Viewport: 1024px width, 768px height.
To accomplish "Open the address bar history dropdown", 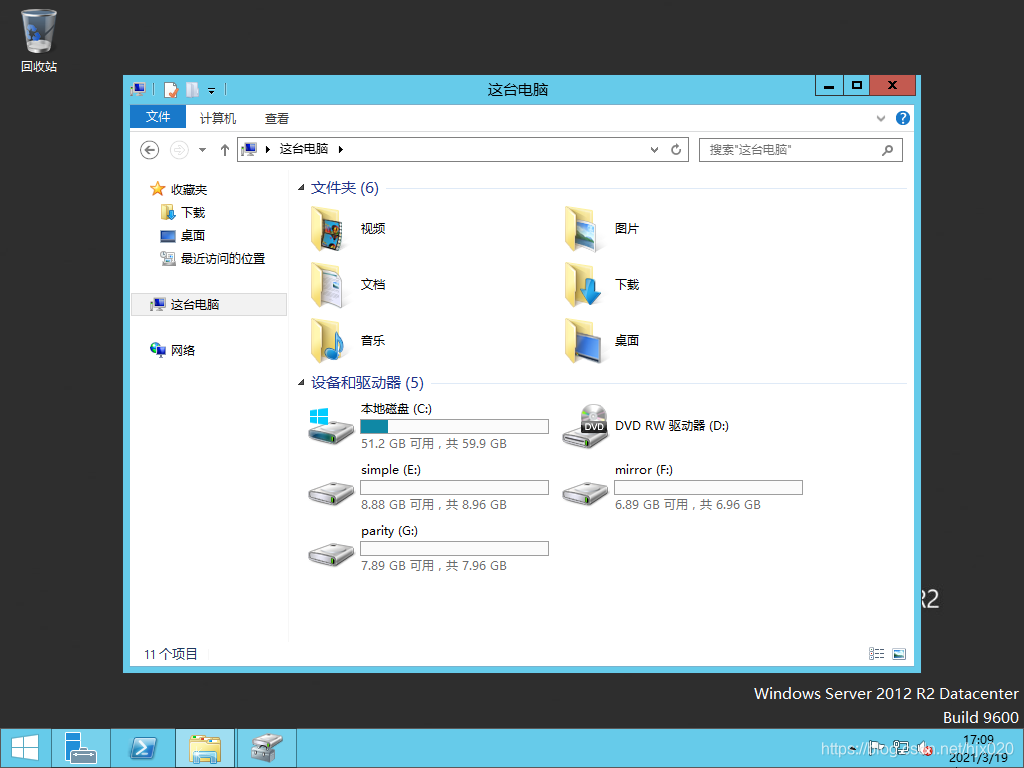I will pos(654,150).
